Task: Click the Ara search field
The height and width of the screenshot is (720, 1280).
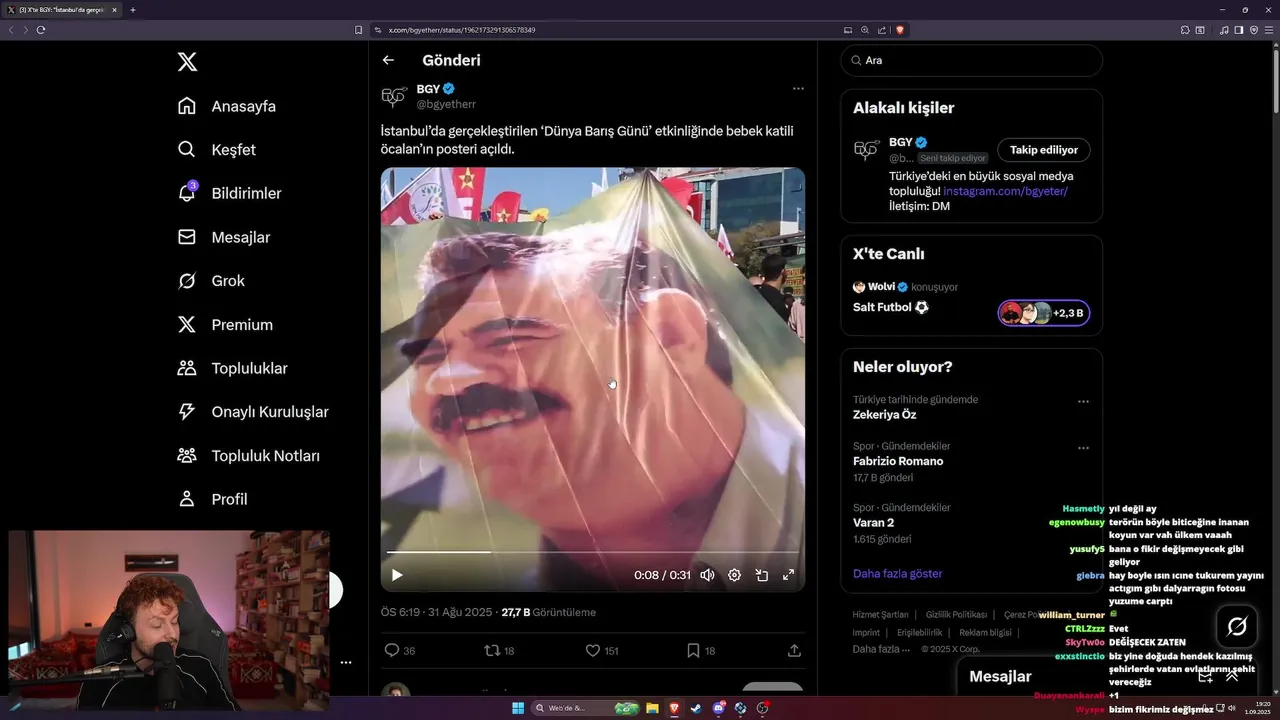Action: pos(971,60)
